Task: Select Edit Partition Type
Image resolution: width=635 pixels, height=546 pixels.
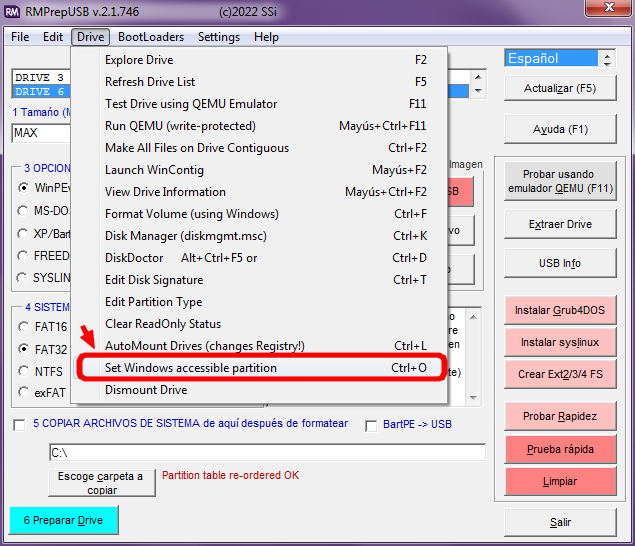Action: click(260, 302)
